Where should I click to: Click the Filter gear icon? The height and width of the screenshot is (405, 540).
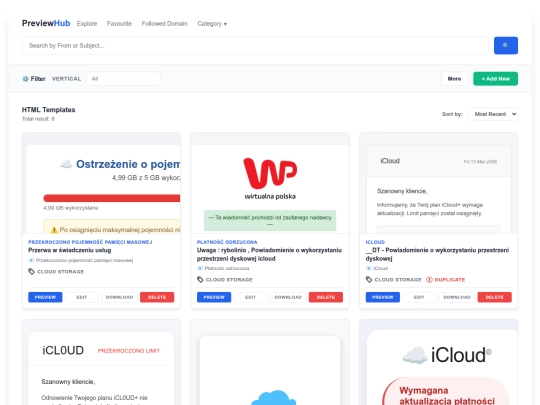(25, 79)
